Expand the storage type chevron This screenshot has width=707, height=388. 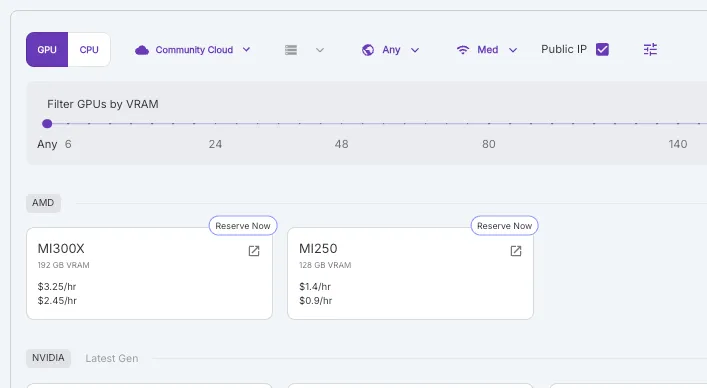(320, 50)
